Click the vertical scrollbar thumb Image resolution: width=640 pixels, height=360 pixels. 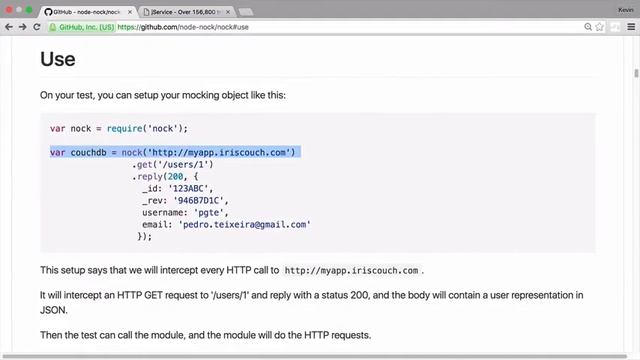636,73
